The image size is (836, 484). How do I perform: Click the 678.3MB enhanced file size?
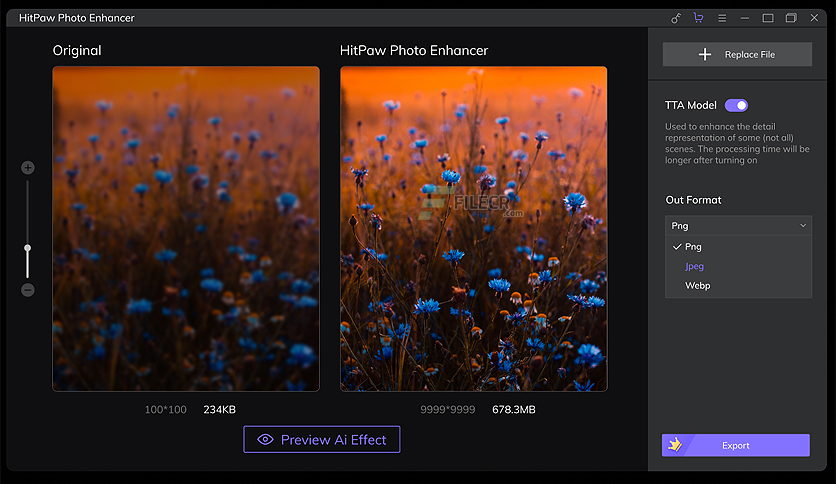[514, 409]
